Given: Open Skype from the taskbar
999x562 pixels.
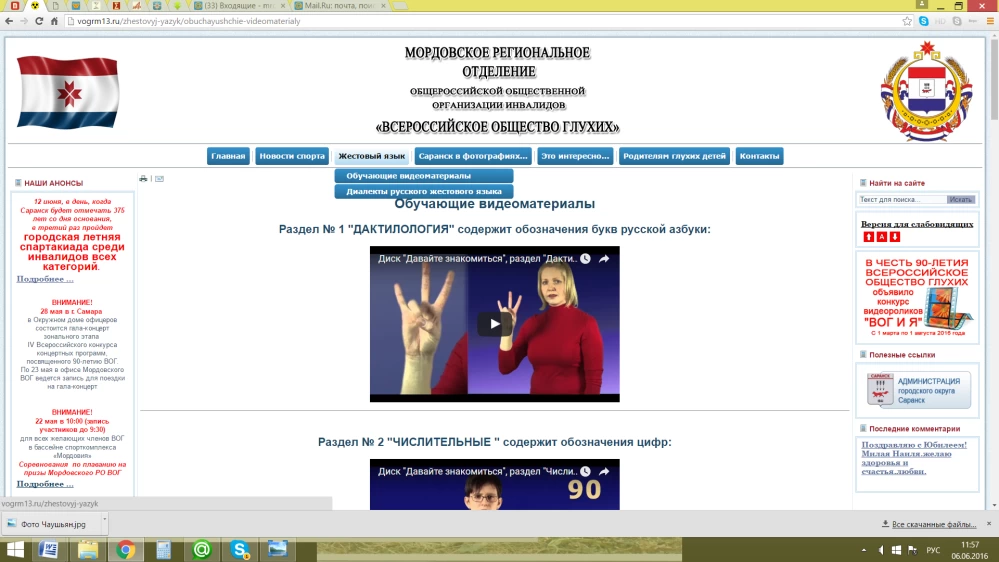Looking at the screenshot, I should coord(239,549).
